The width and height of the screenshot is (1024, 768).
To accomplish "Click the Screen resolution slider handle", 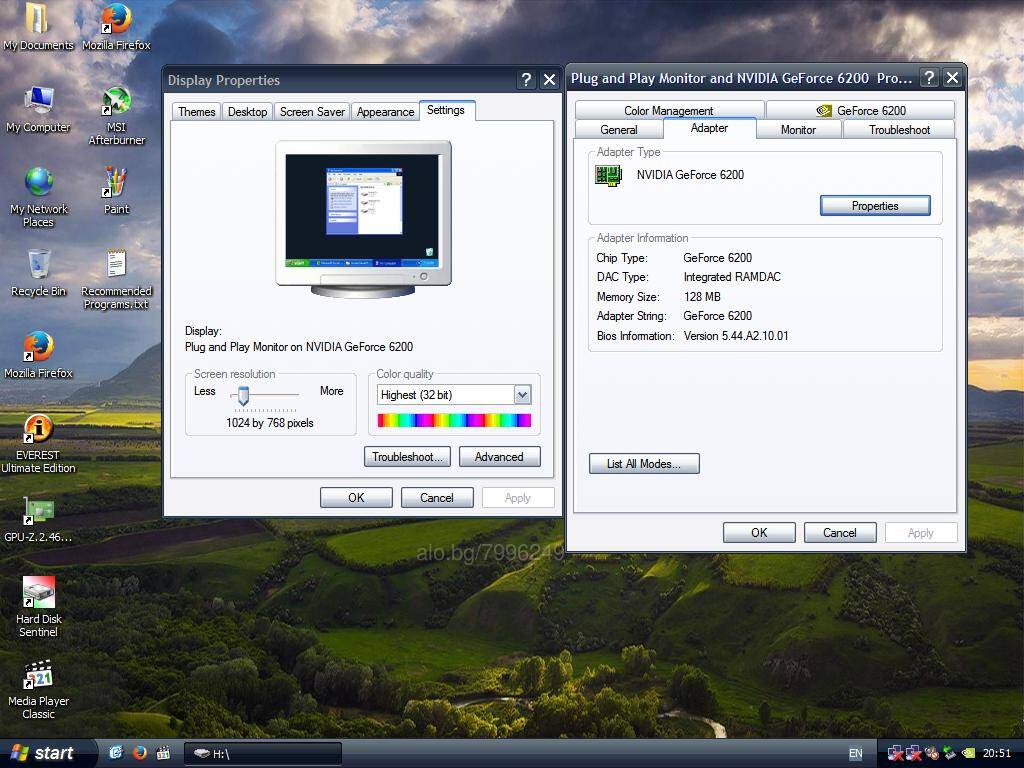I will click(x=243, y=396).
